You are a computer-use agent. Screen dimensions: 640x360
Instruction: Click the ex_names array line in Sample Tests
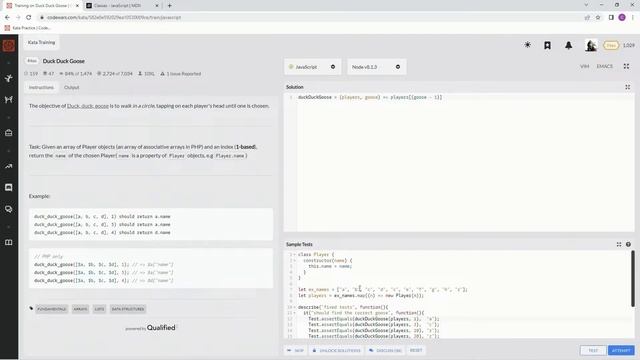point(382,289)
